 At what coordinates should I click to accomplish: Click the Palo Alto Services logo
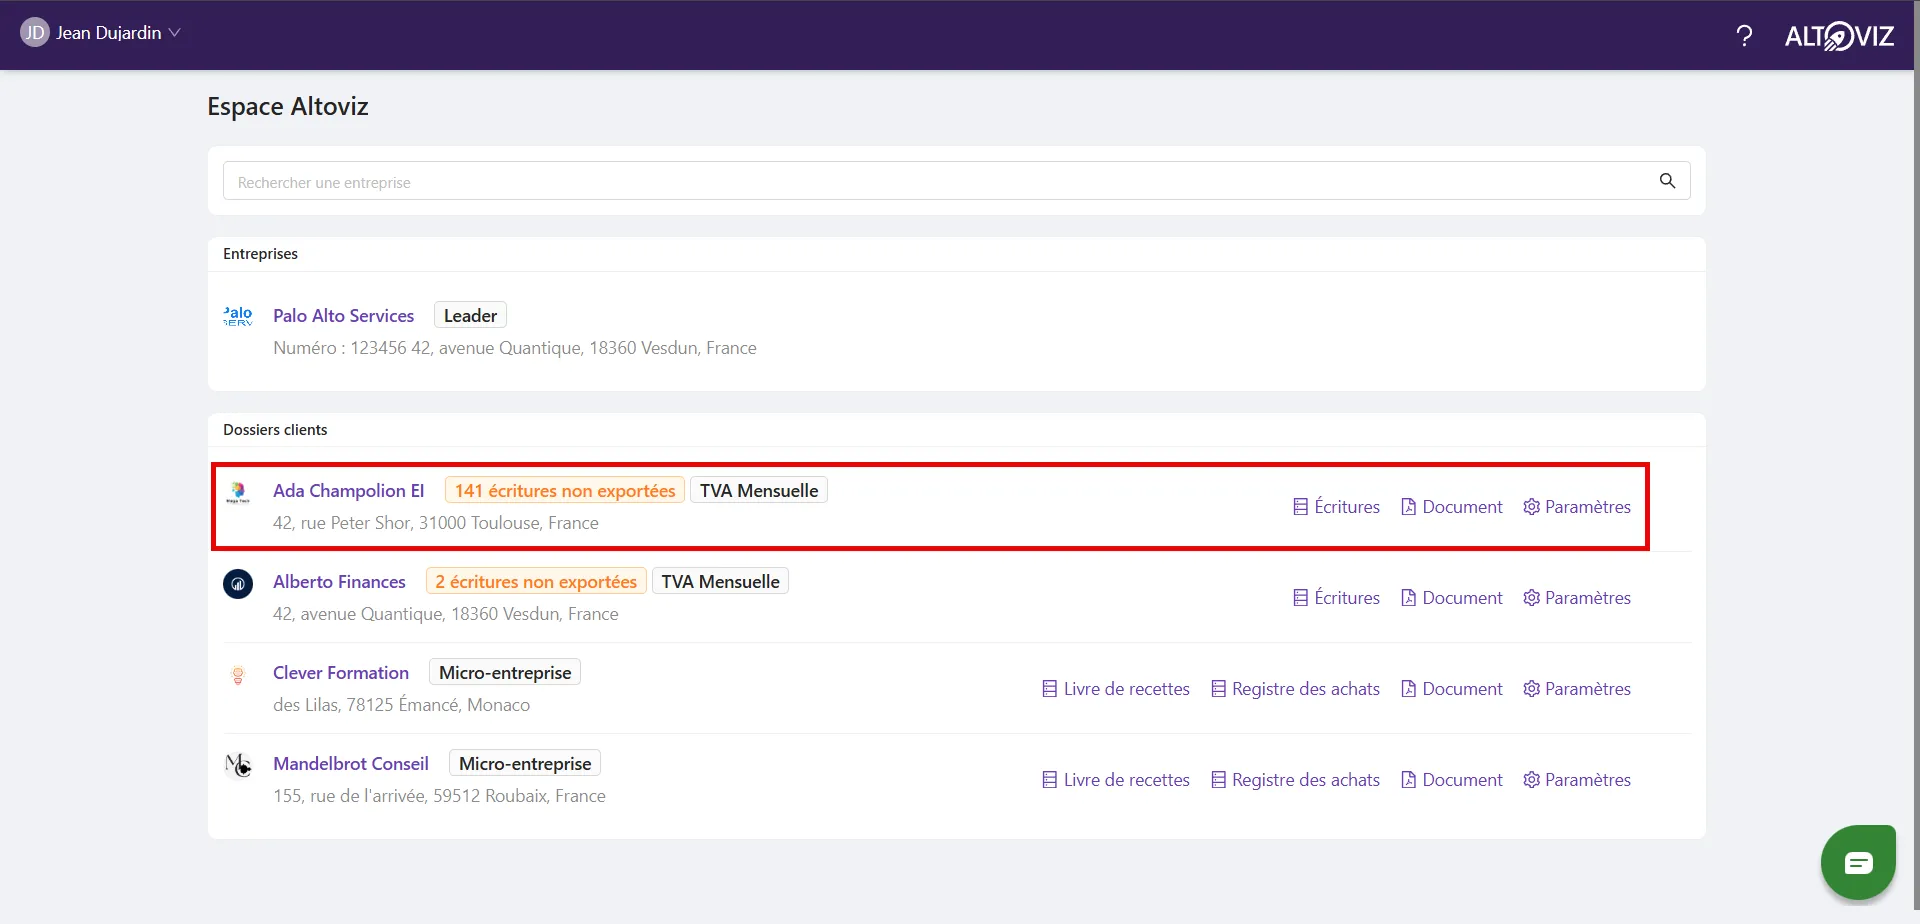pos(238,316)
